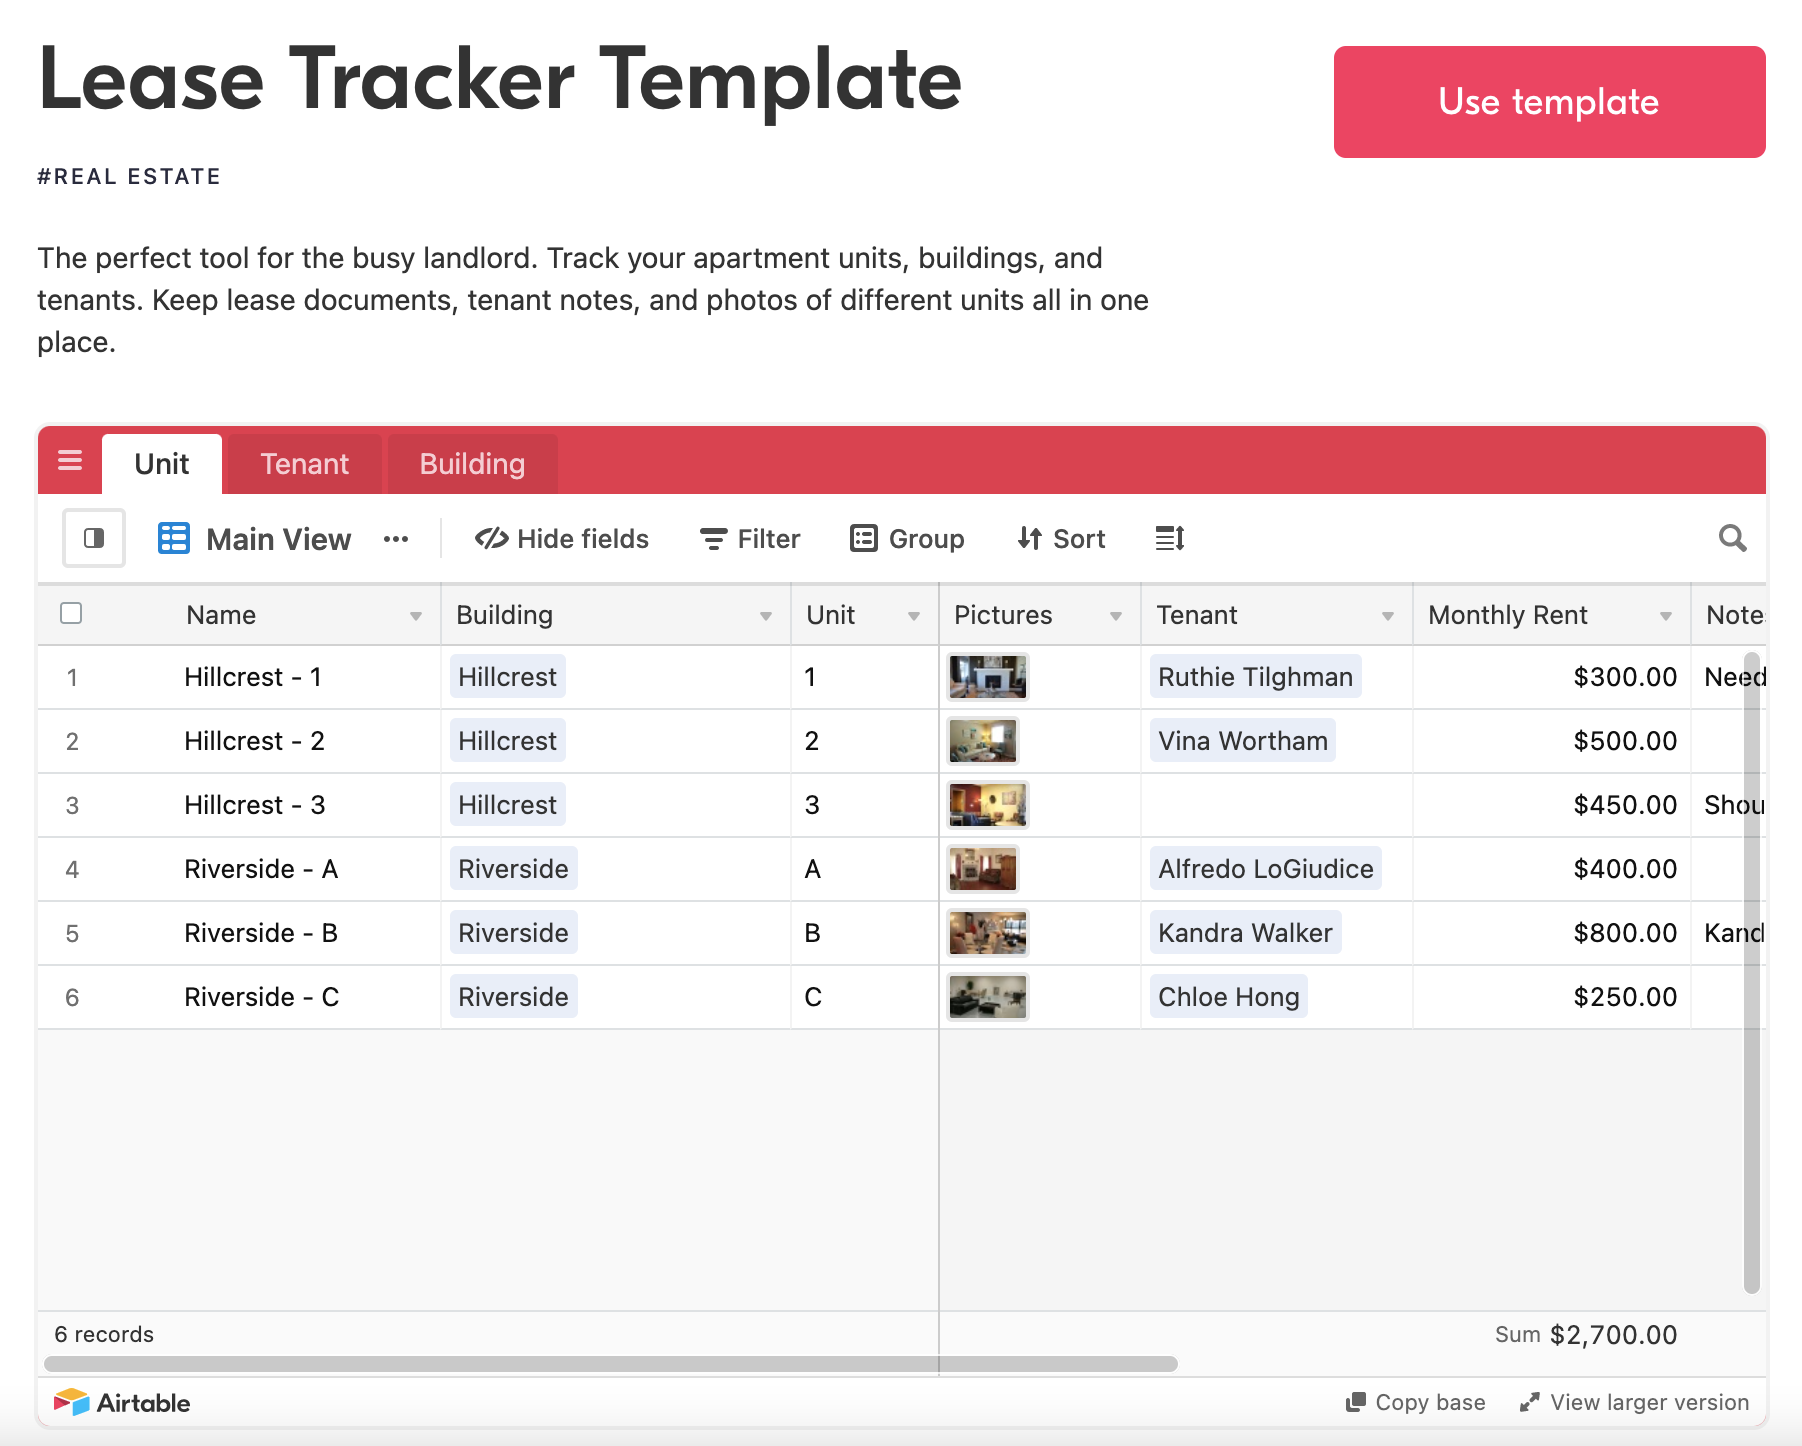
Task: Expand the Tenant column dropdown arrow
Action: pos(1387,616)
